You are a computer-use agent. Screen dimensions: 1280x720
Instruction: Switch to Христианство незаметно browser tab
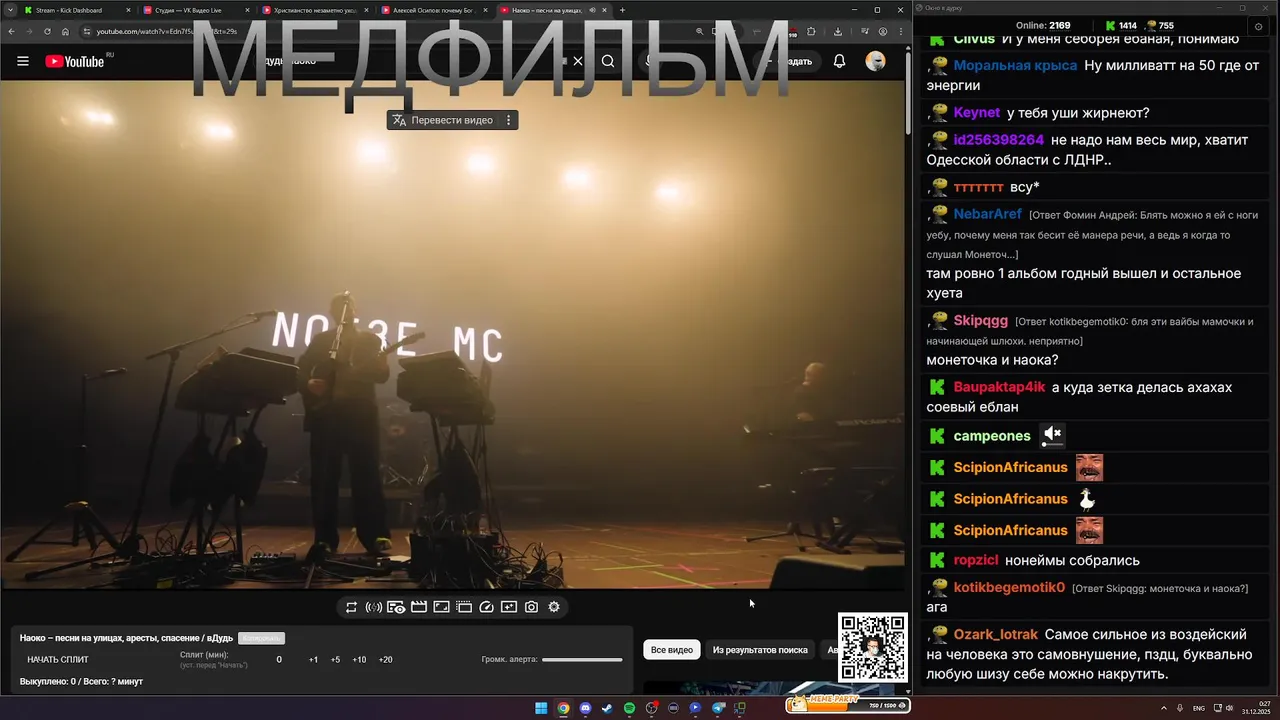[313, 10]
